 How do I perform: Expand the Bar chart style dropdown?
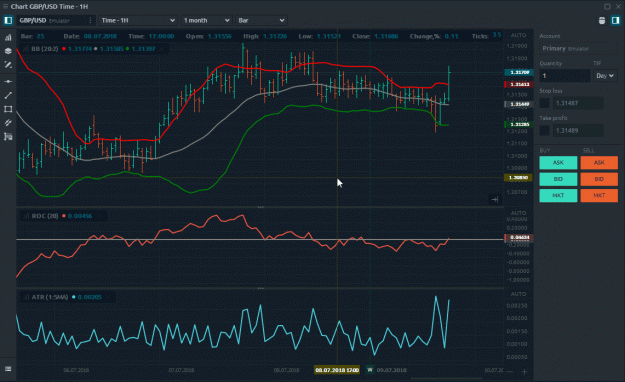(261, 20)
